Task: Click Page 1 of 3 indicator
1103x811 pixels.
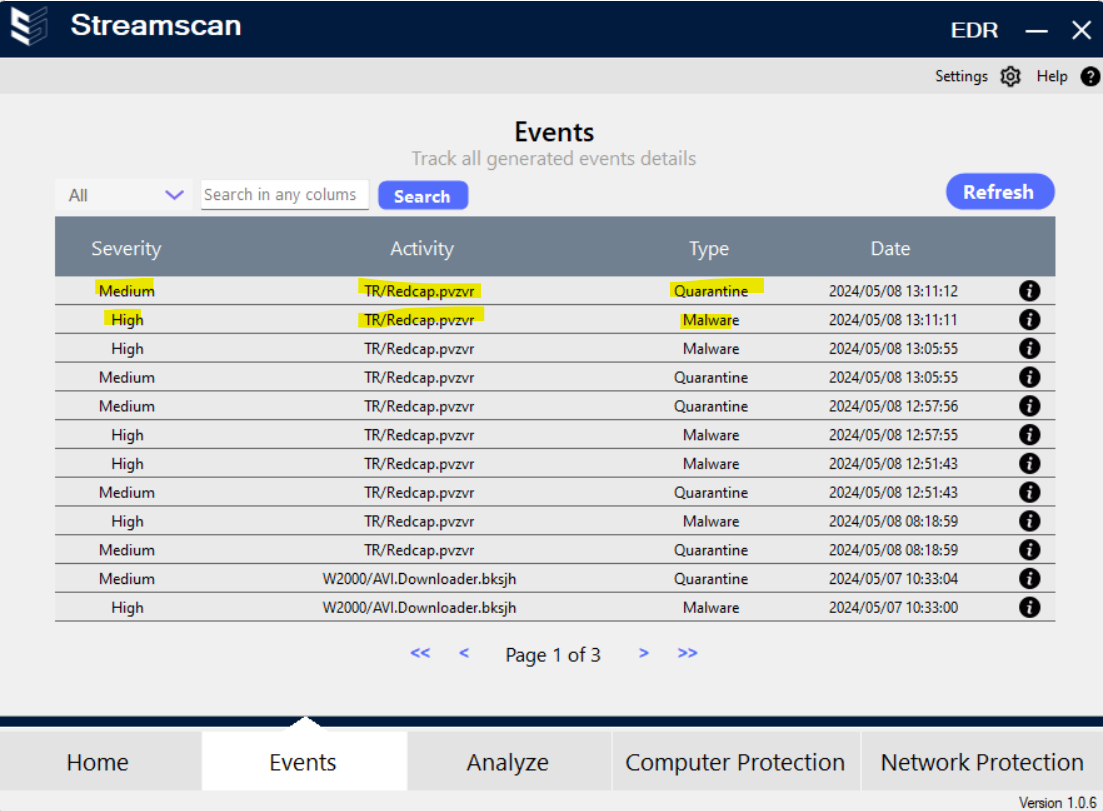Action: tap(553, 655)
